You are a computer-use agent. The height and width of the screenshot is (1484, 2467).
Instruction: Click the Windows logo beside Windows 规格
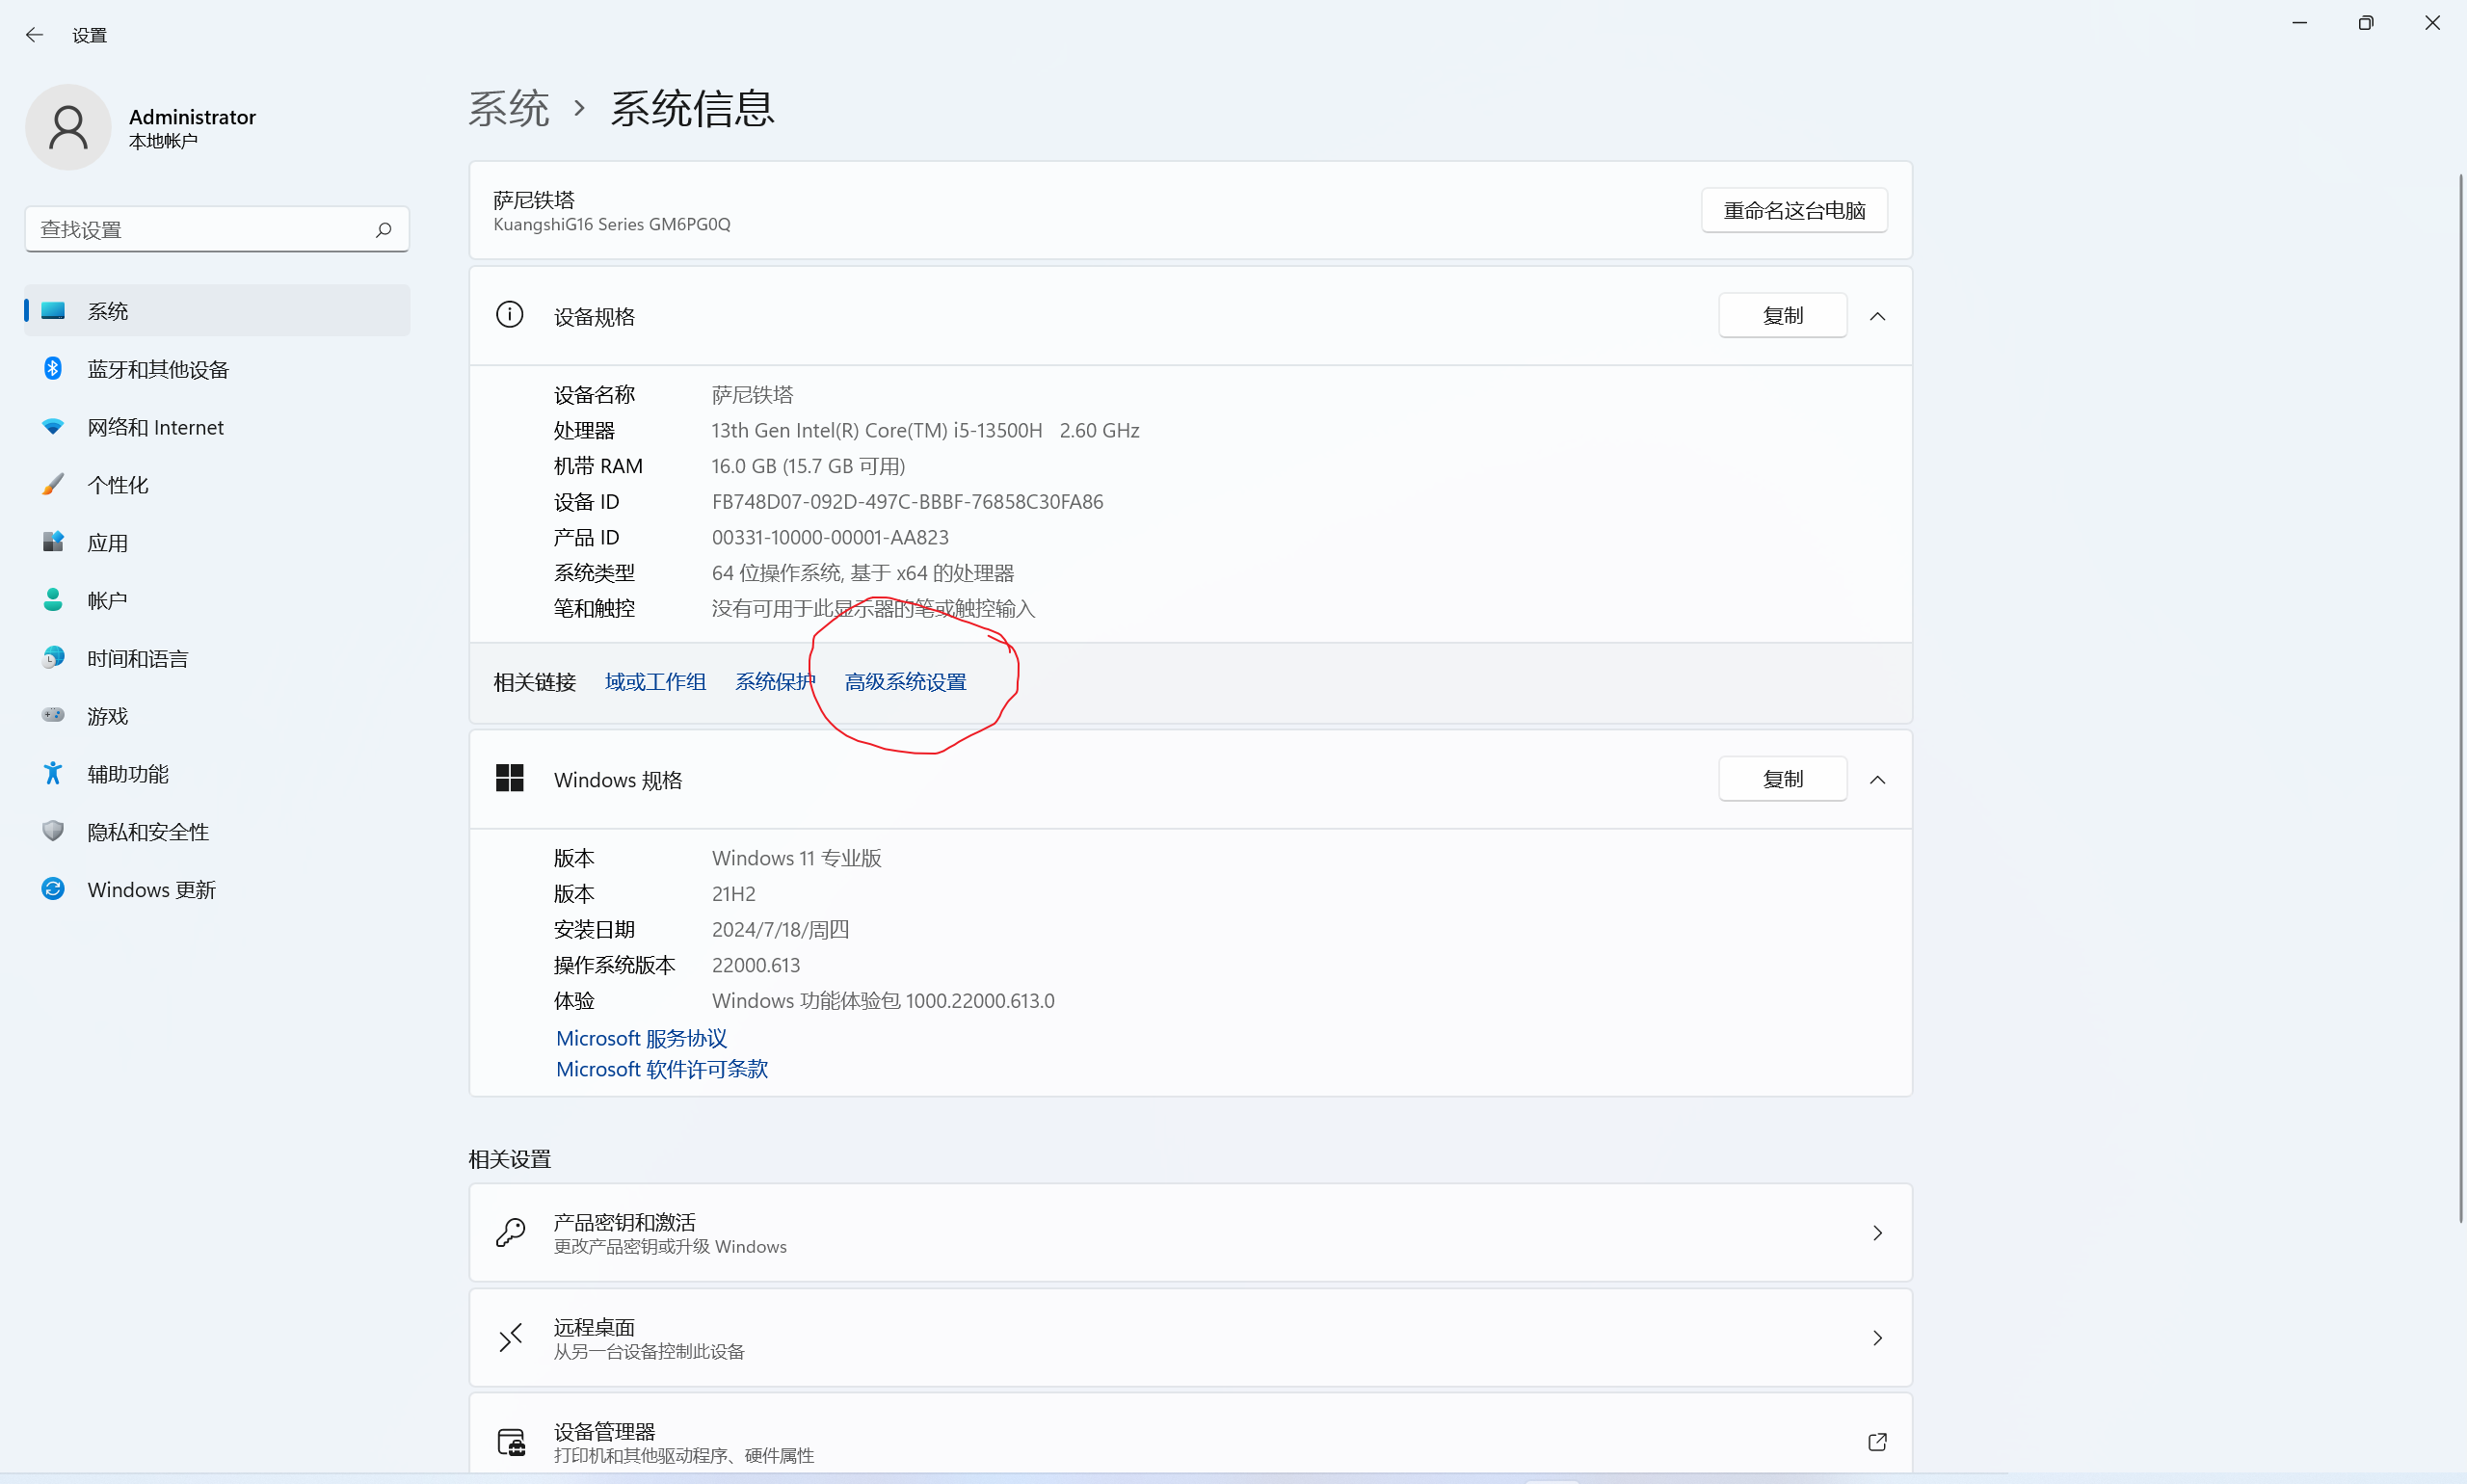coord(510,778)
